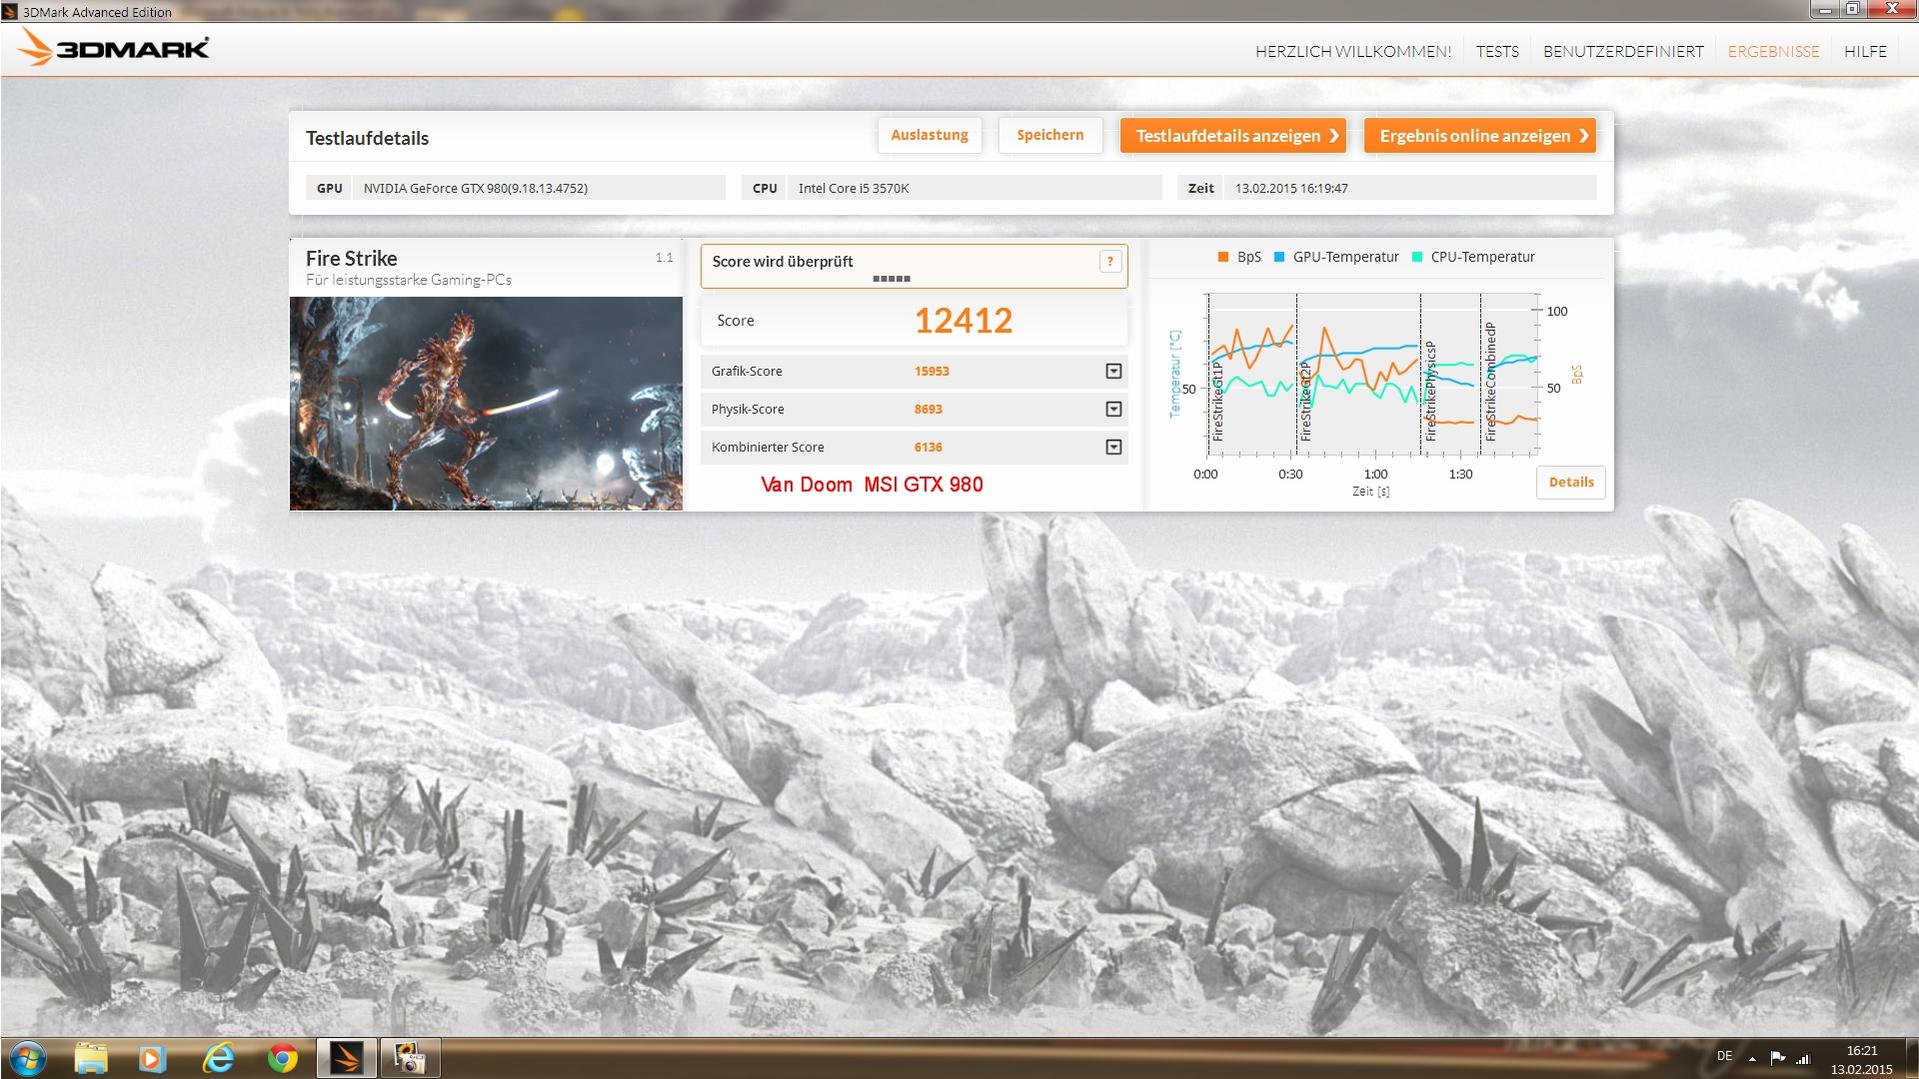Open the help question mark icon
1919x1079 pixels.
point(1109,261)
